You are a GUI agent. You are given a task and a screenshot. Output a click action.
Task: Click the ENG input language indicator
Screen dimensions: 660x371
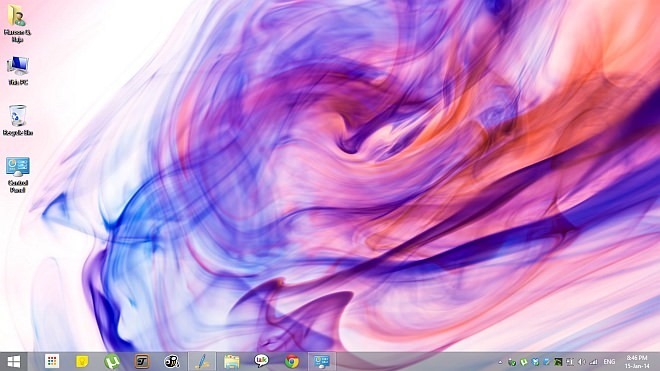tap(609, 362)
